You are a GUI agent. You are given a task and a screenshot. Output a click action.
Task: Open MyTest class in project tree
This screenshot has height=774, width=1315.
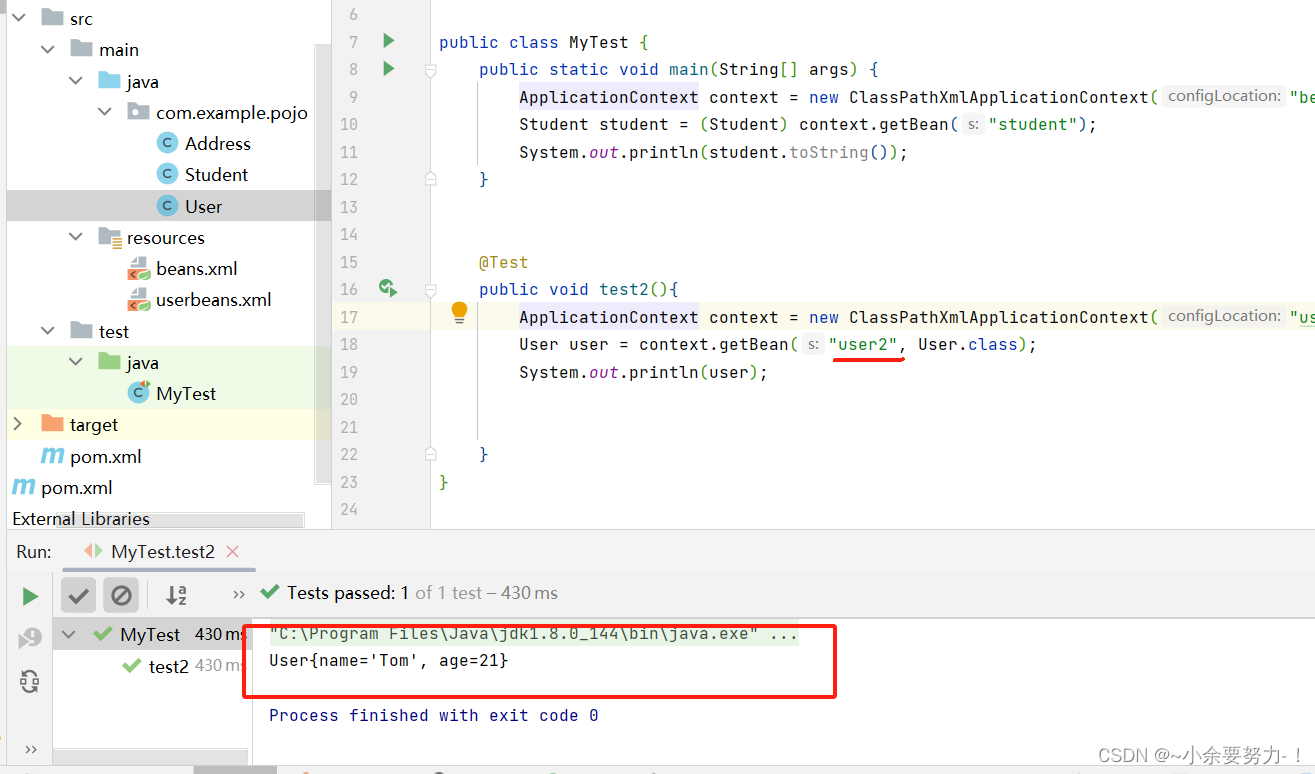tap(186, 393)
